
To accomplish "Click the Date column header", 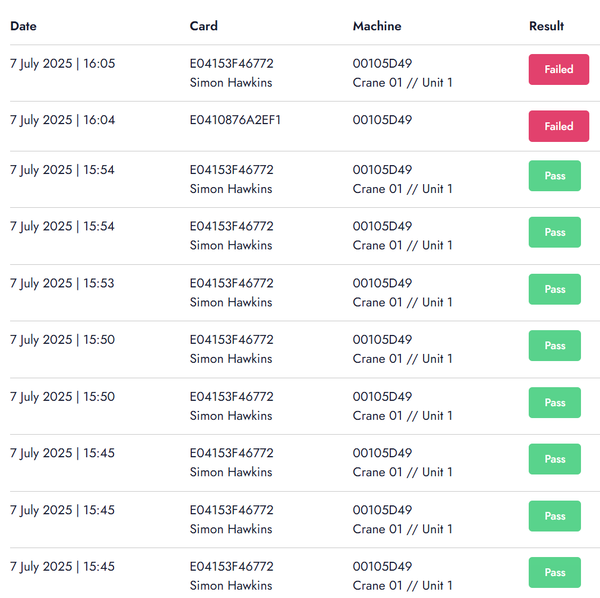I will click(24, 26).
